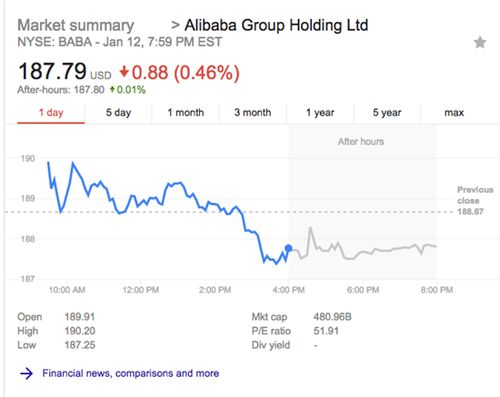Switch to the 5 day tab
This screenshot has height=397, width=500.
point(118,113)
